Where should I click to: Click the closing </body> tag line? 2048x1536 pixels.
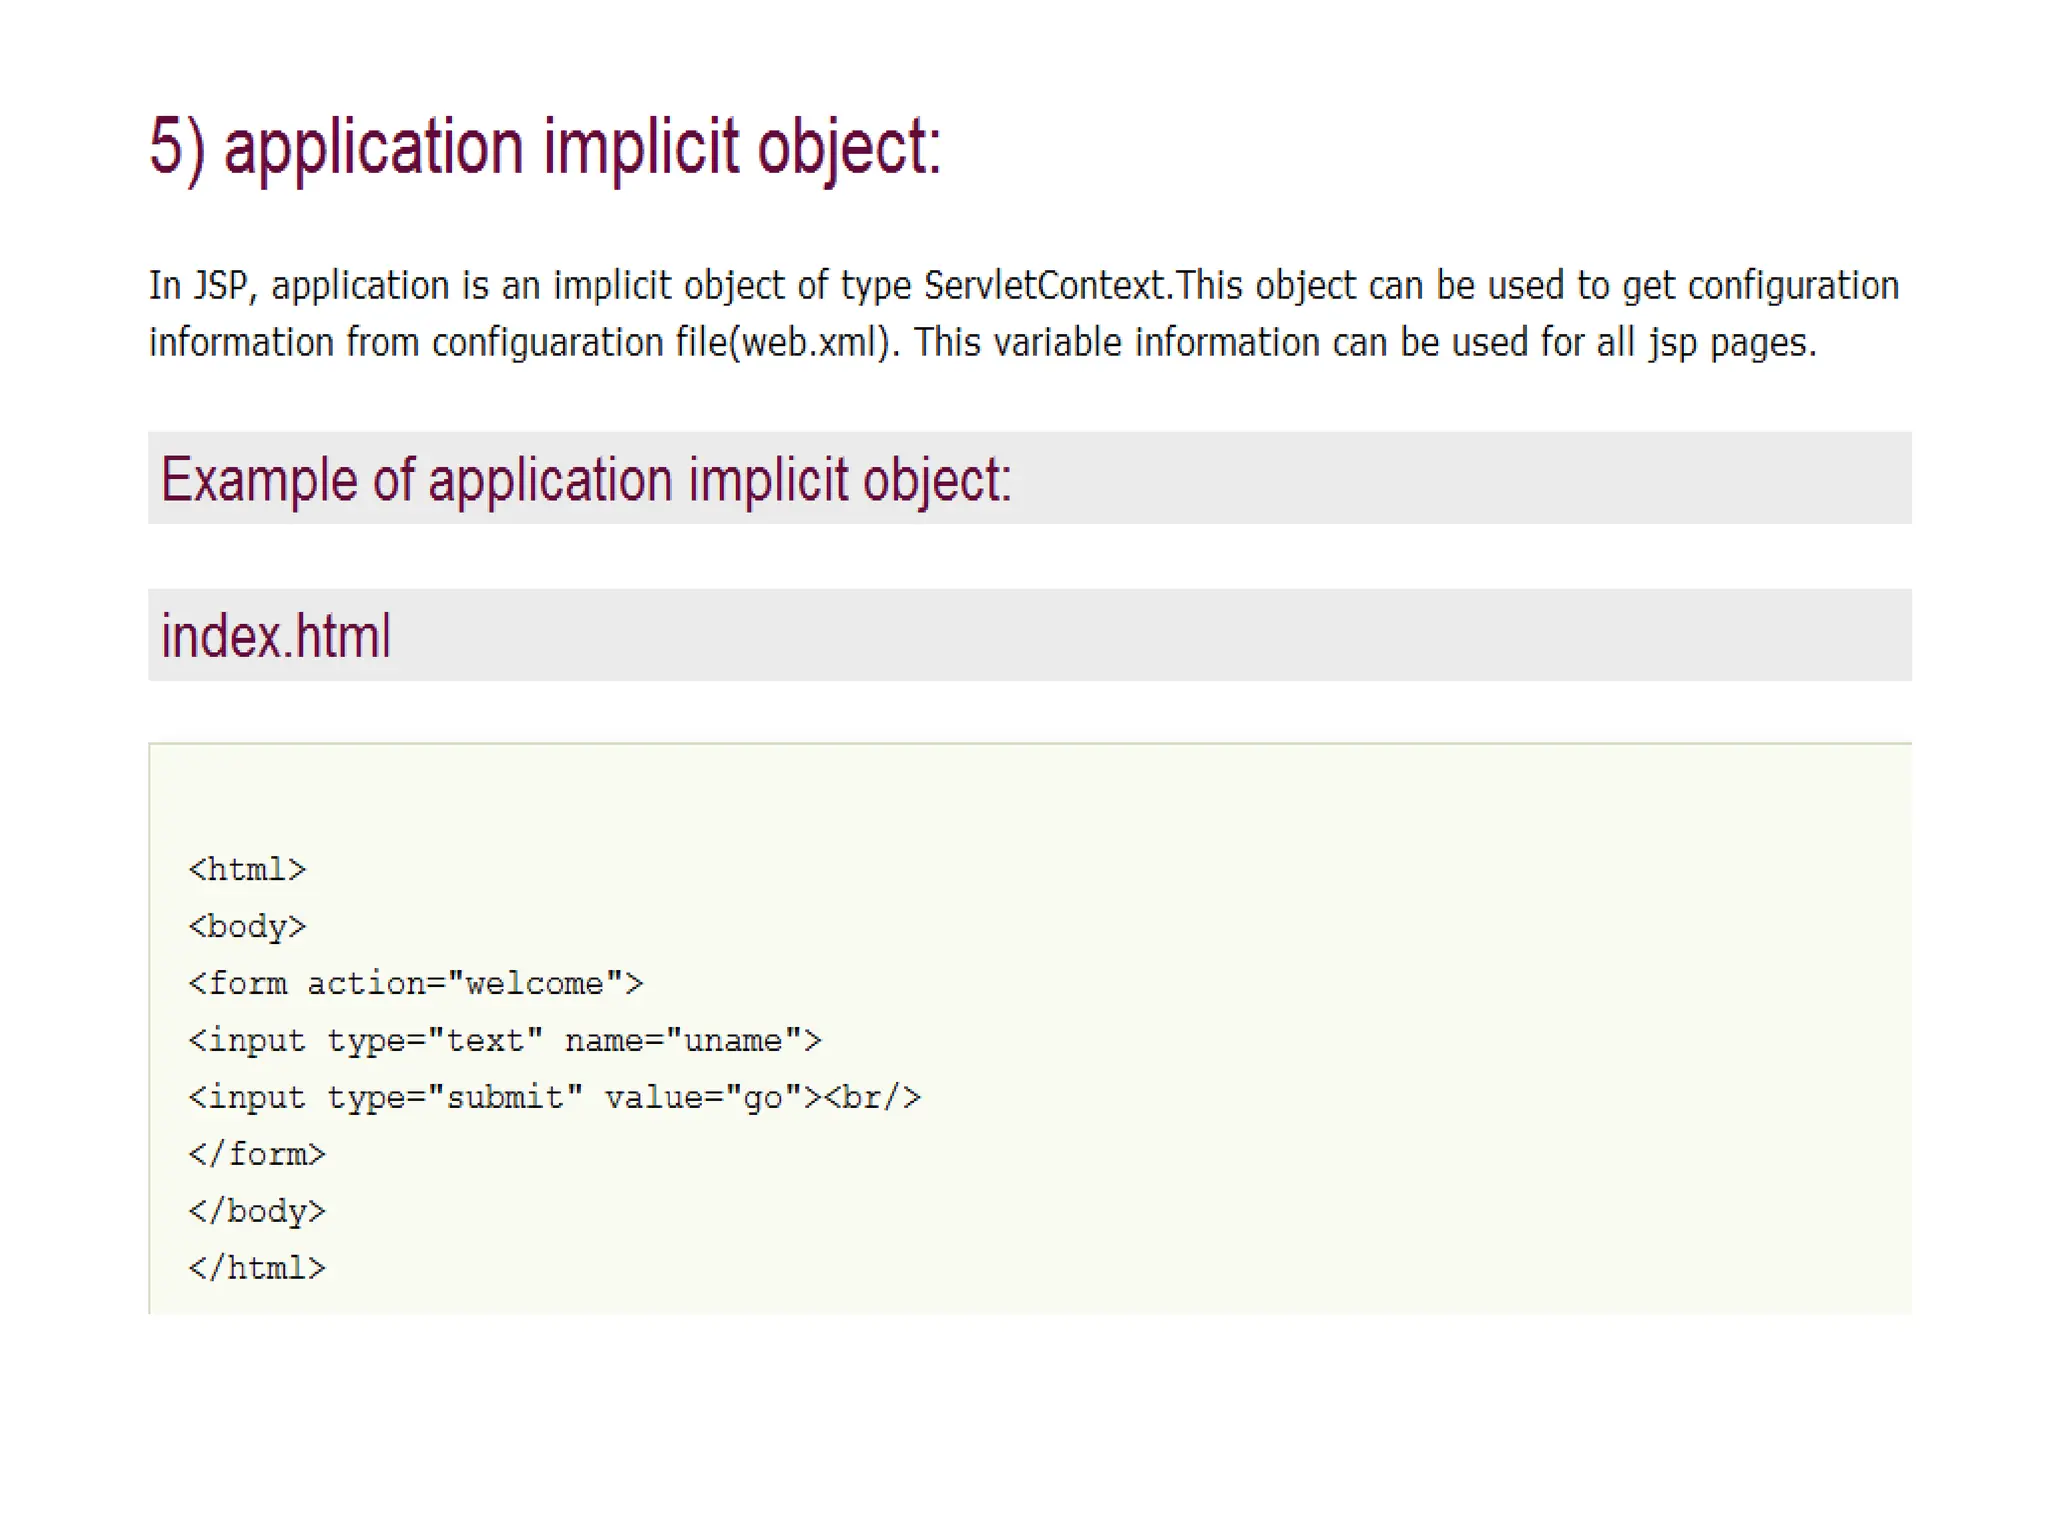pyautogui.click(x=257, y=1211)
